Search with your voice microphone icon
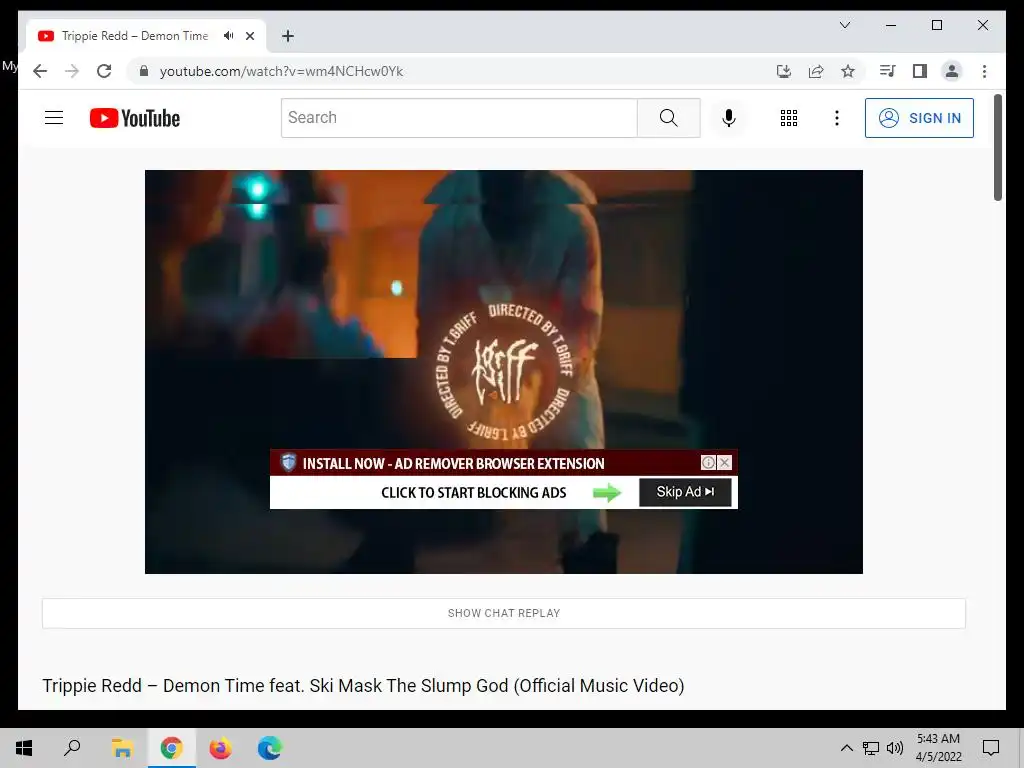The height and width of the screenshot is (768, 1024). pyautogui.click(x=729, y=118)
